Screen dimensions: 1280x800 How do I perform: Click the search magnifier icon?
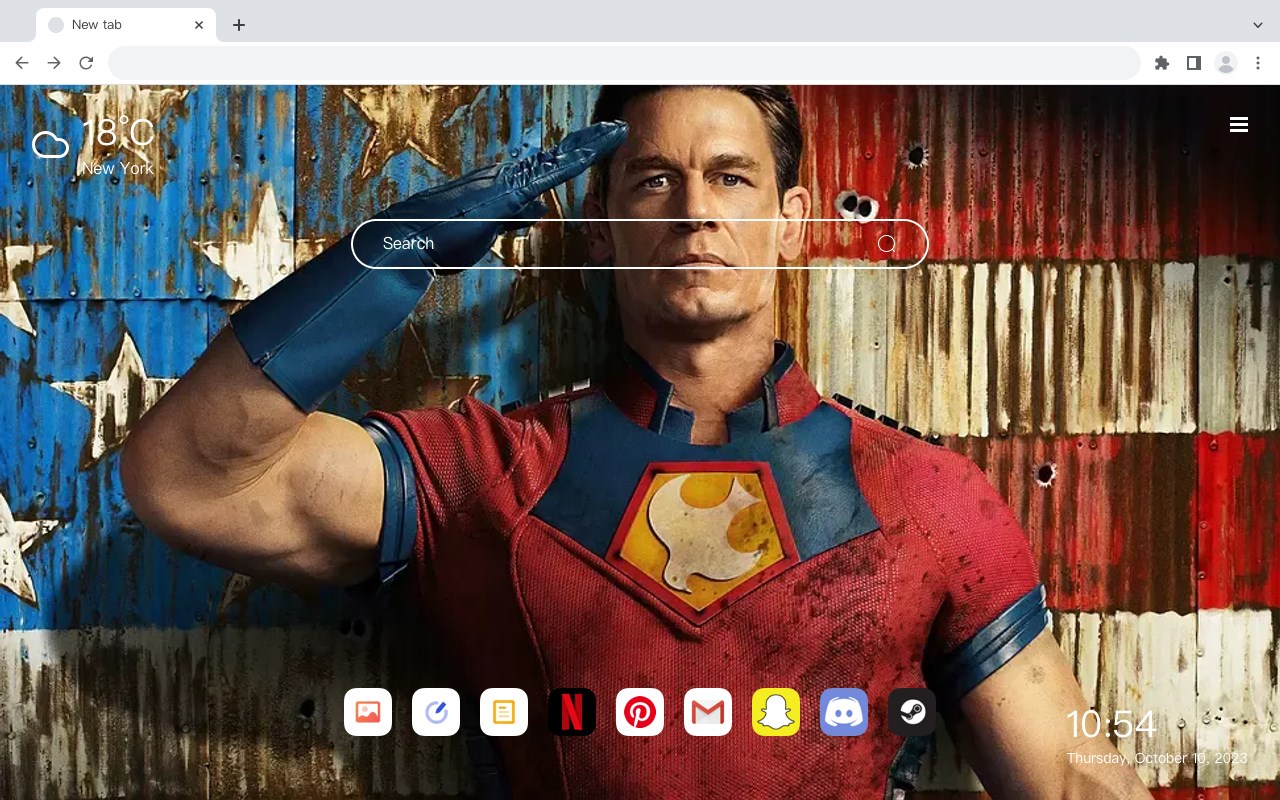click(x=886, y=244)
